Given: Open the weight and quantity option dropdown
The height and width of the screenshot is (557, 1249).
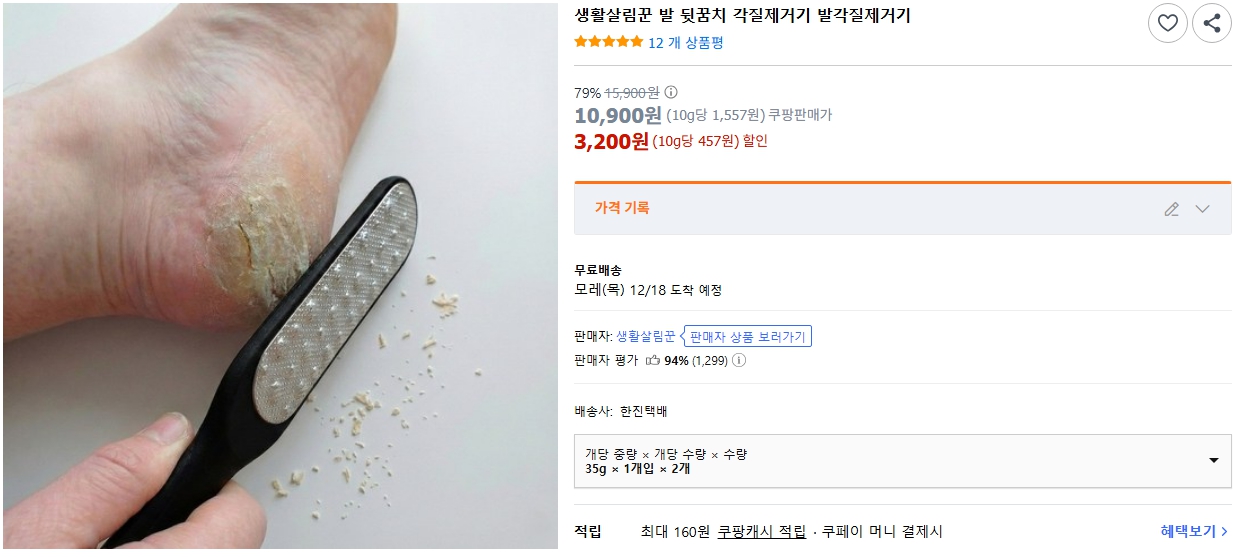Looking at the screenshot, I should pos(1213,461).
